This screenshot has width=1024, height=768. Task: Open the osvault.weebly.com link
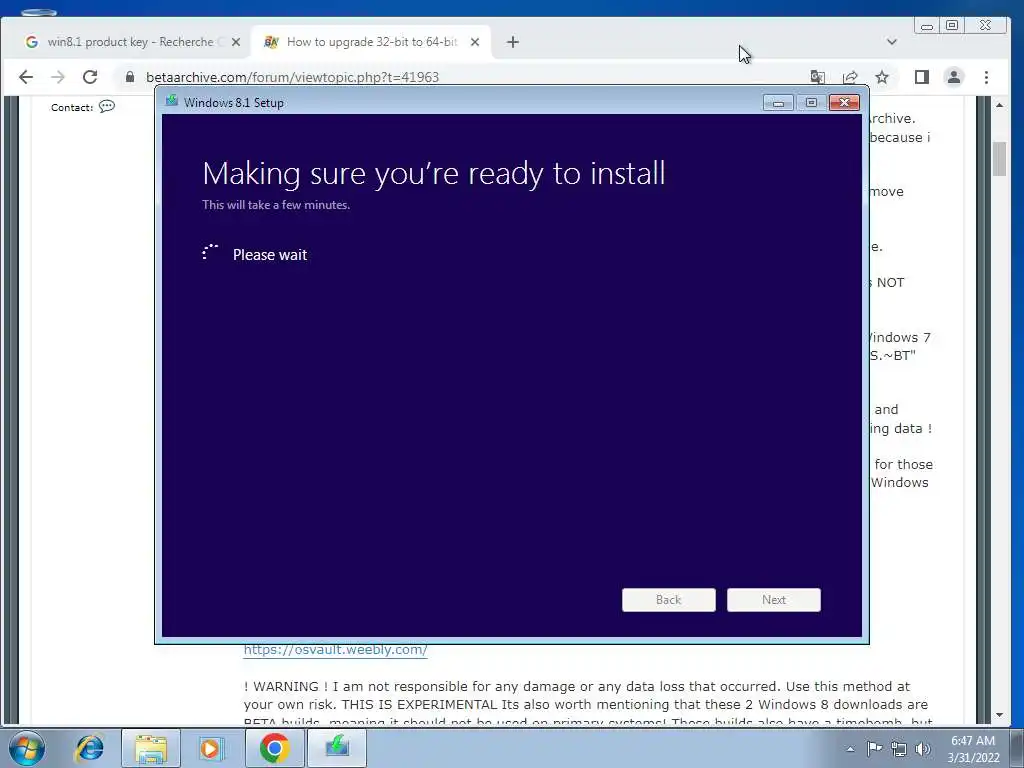point(336,650)
